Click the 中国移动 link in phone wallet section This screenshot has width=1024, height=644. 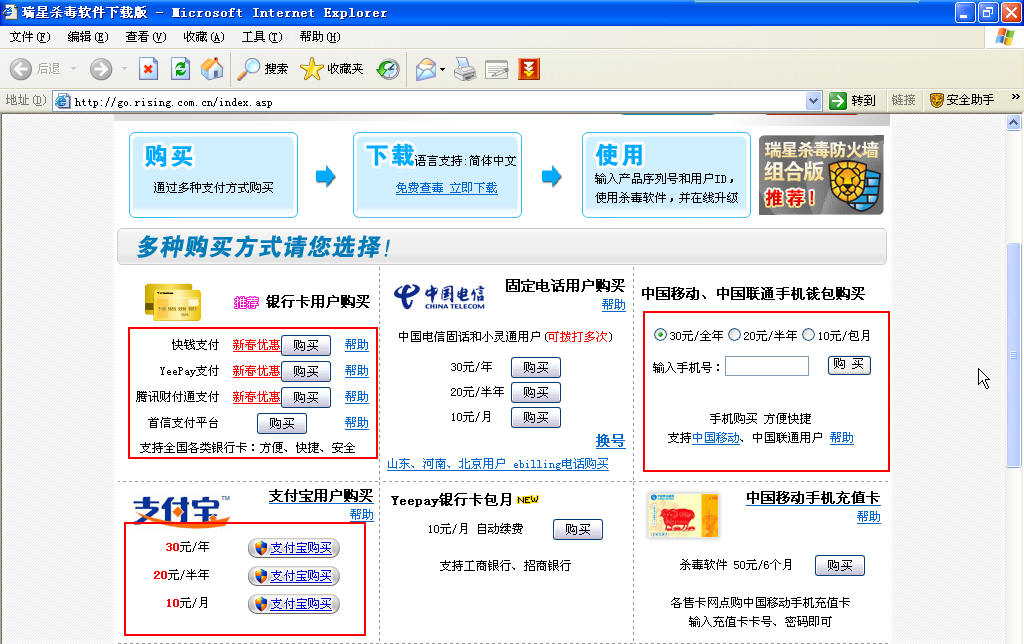tap(716, 438)
